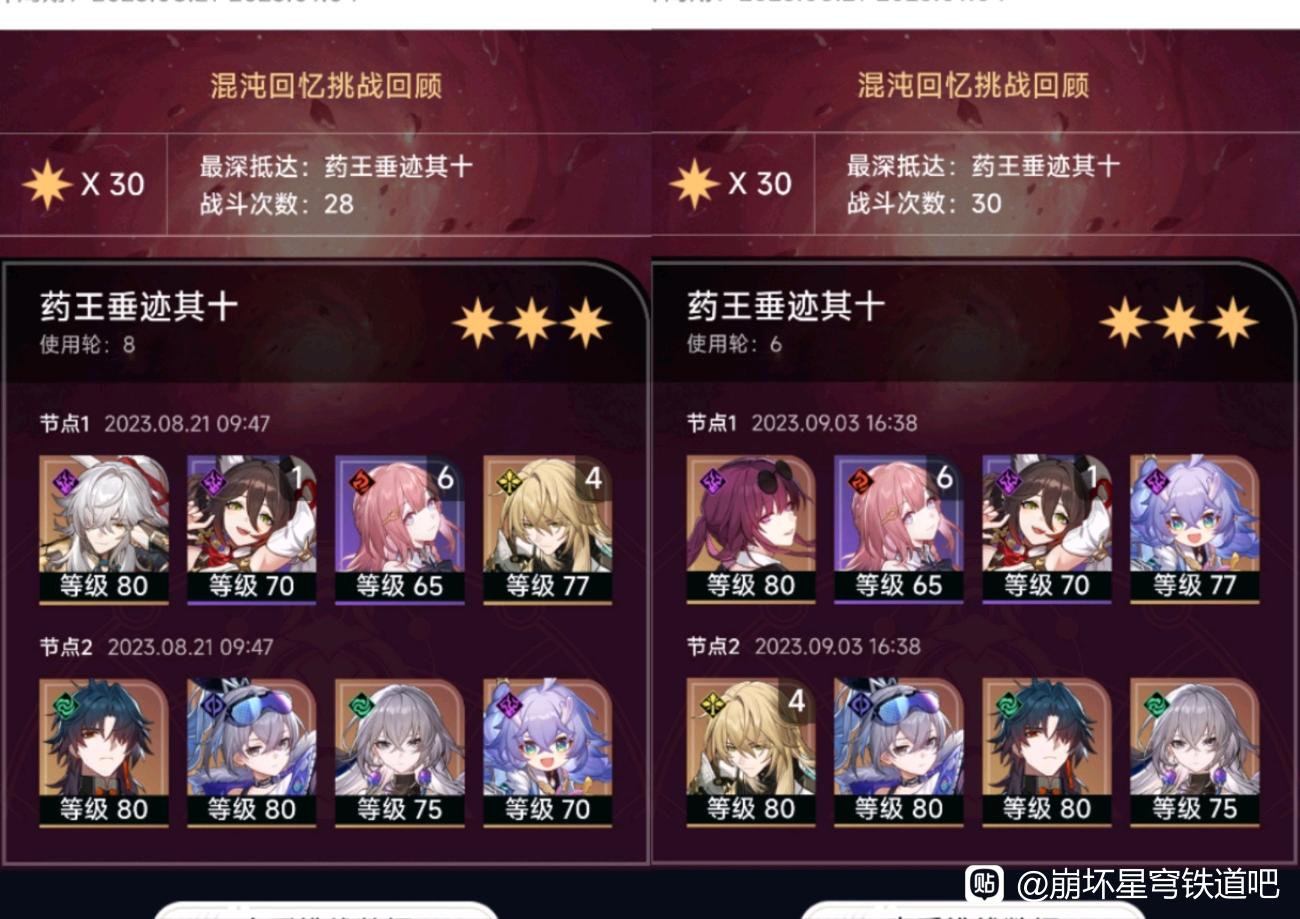Select 节点2 dated 2023.09.03 16:38
1300x919 pixels.
802,647
